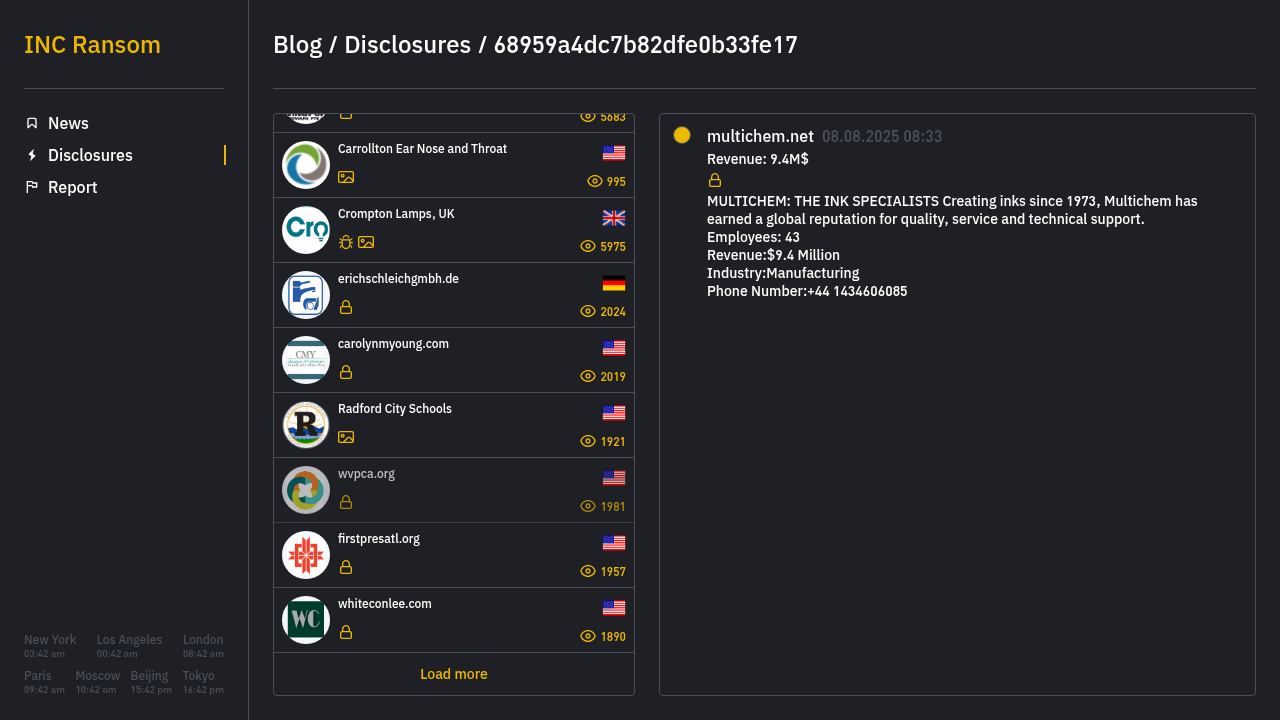Click the image icon under Crompton Lamps, UK
The image size is (1280, 720).
(x=366, y=242)
